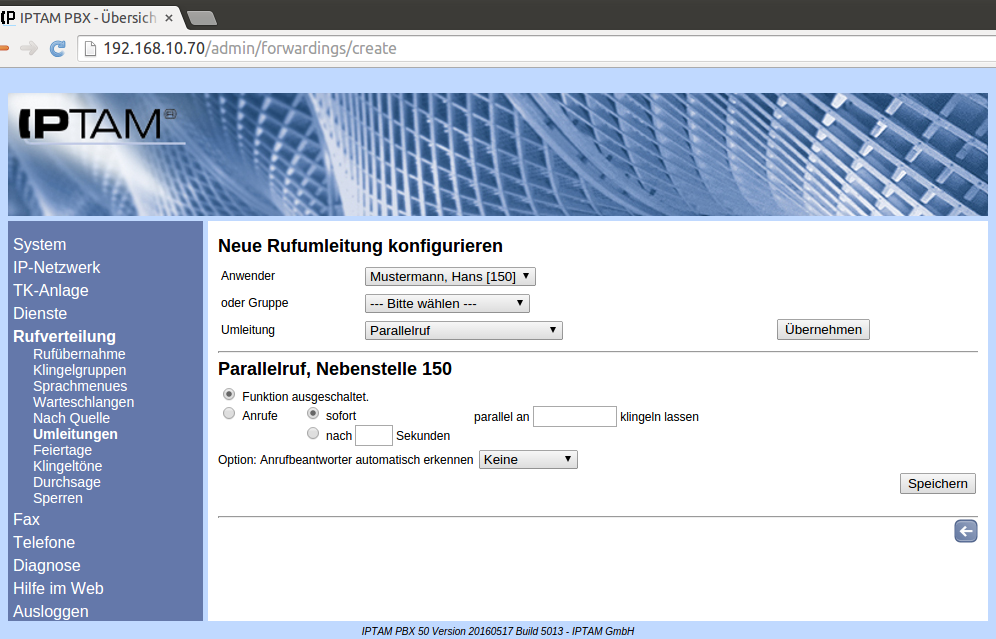Open the Umleitung dropdown showing Parallelruf
Viewport: 996px width, 639px height.
pyautogui.click(x=463, y=330)
